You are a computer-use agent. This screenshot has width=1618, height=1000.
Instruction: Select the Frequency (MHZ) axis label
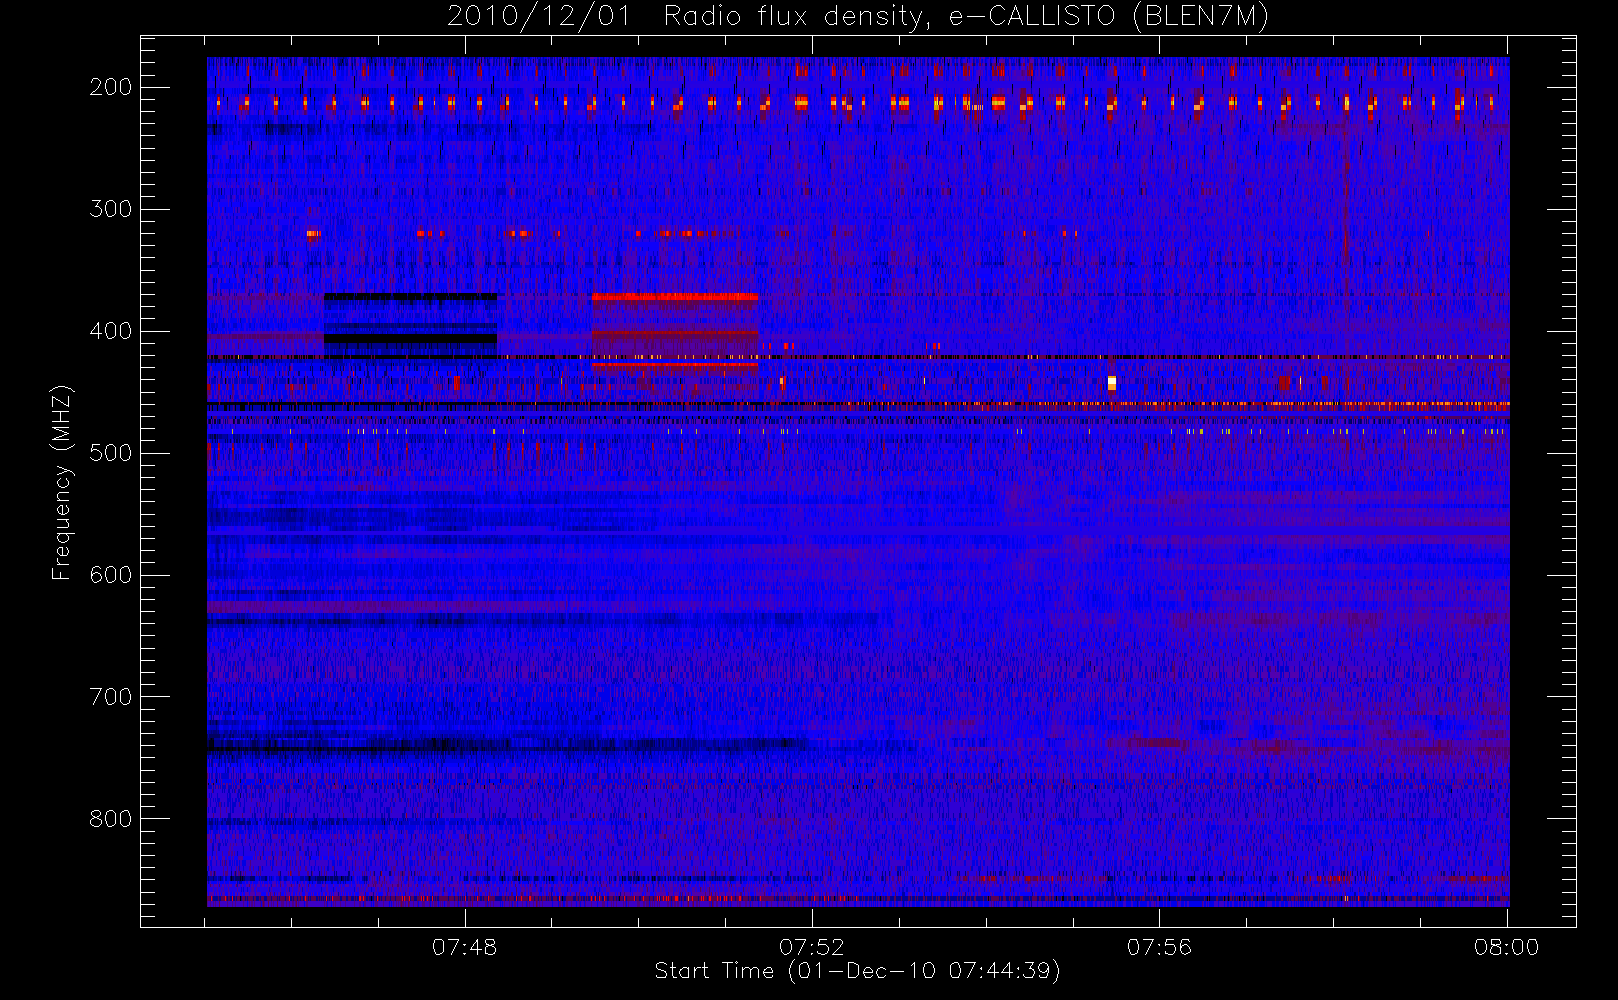coord(62,482)
